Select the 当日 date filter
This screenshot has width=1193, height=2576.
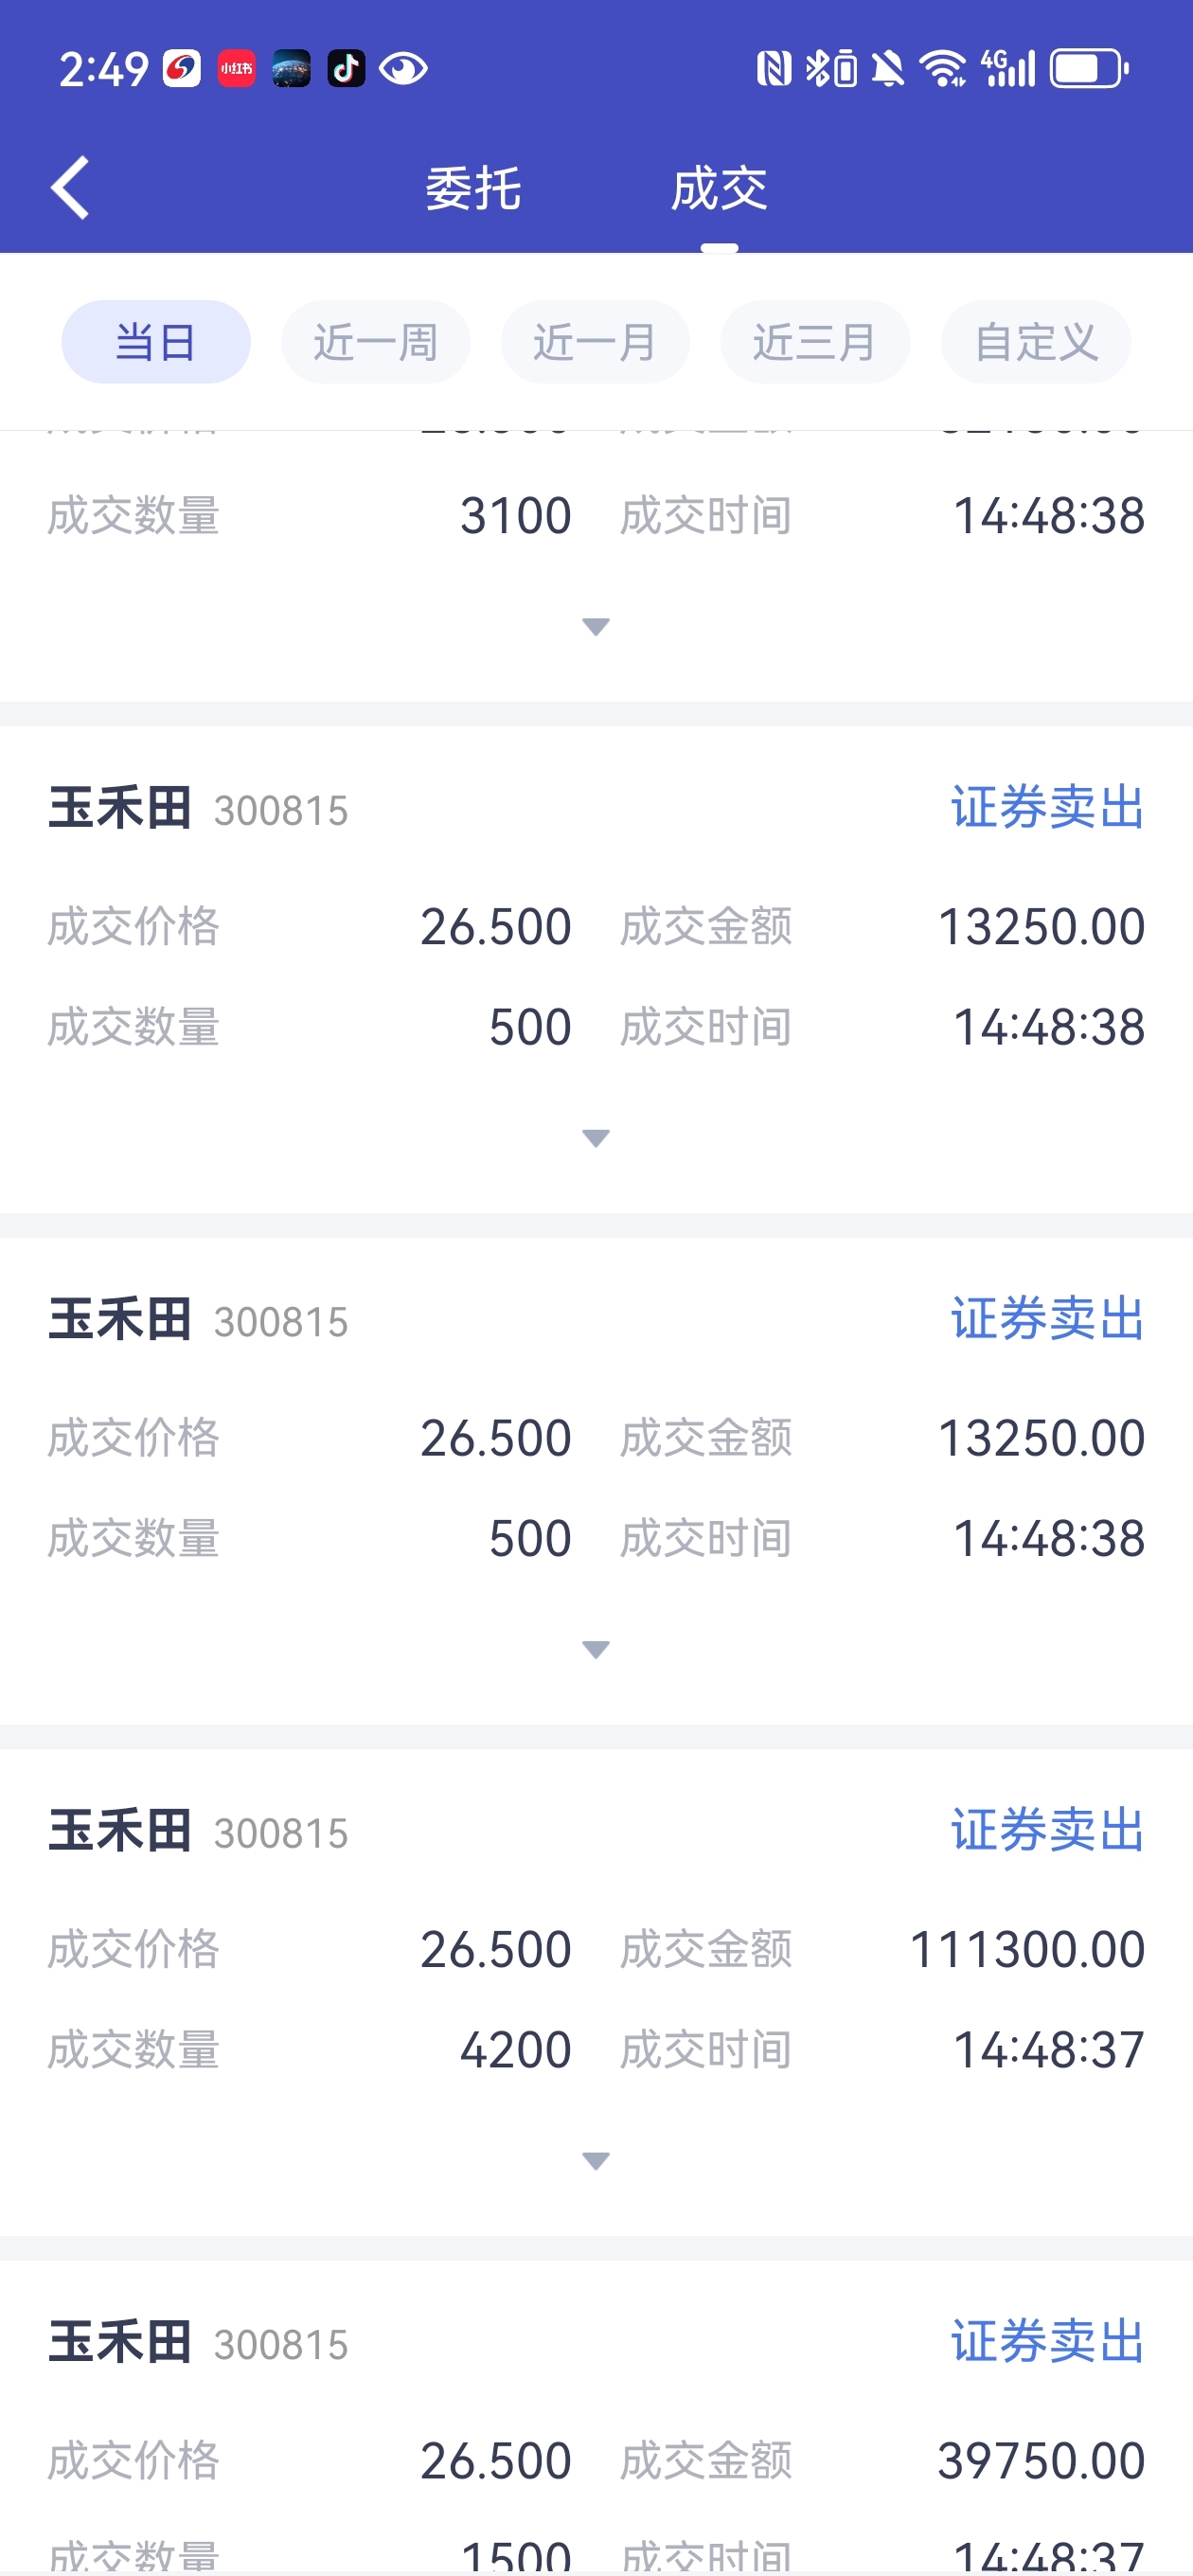(x=155, y=342)
